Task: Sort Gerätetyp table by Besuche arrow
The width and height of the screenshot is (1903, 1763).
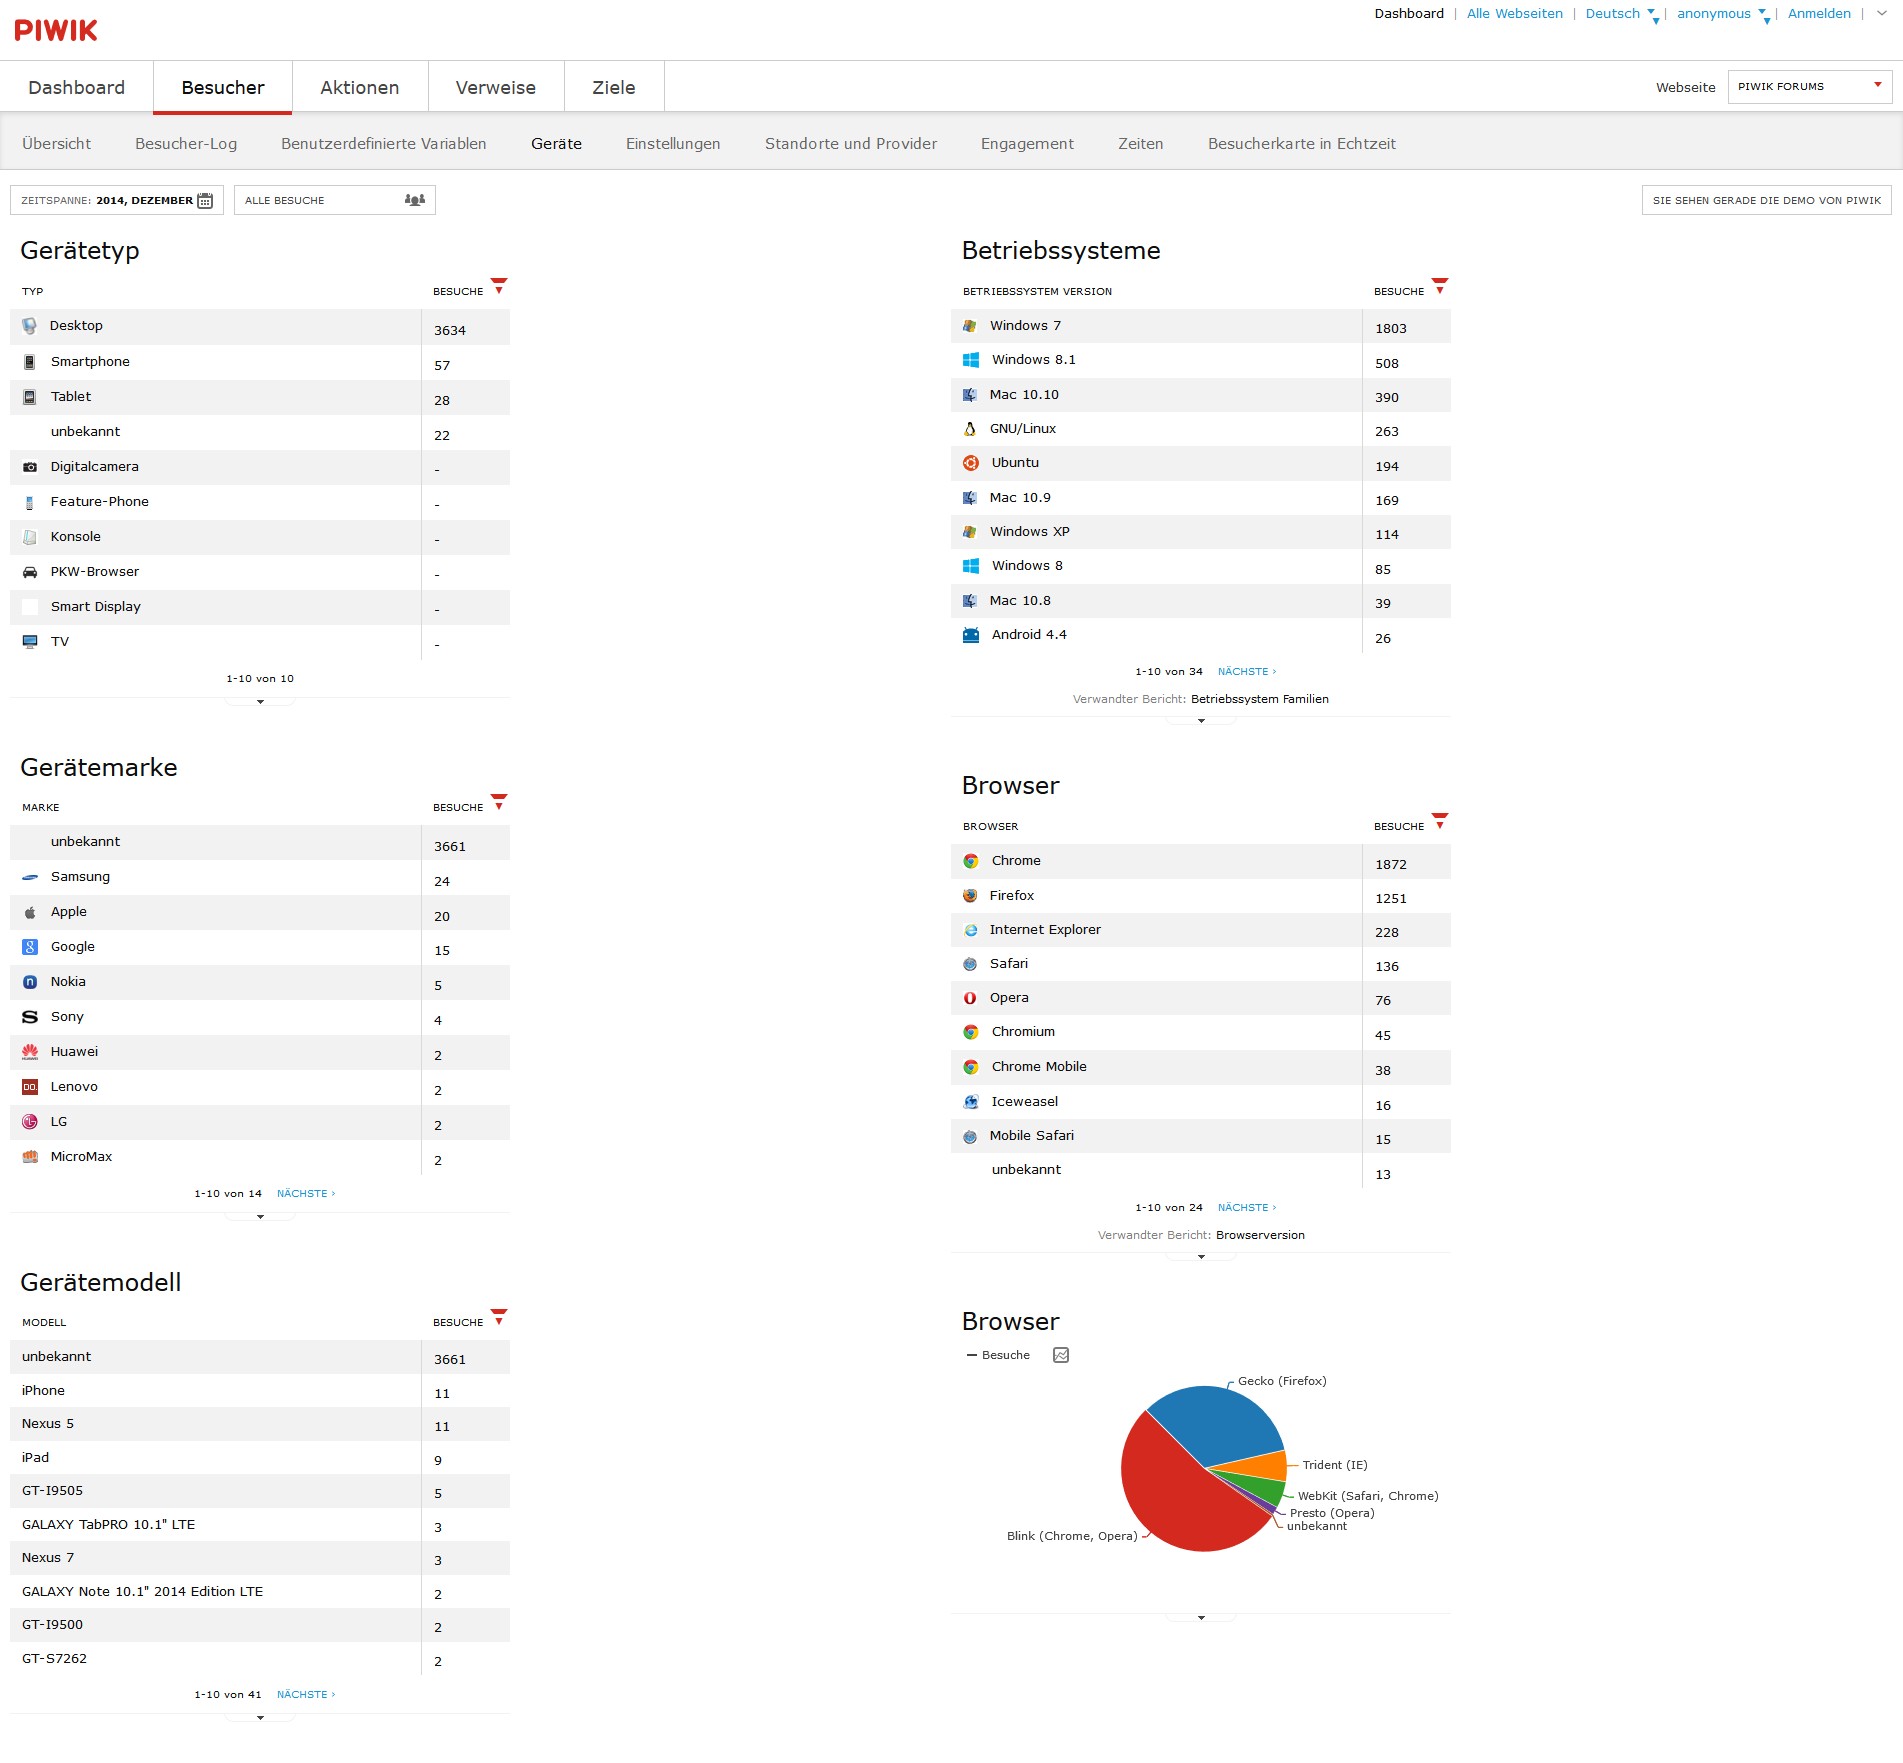Action: click(x=499, y=286)
